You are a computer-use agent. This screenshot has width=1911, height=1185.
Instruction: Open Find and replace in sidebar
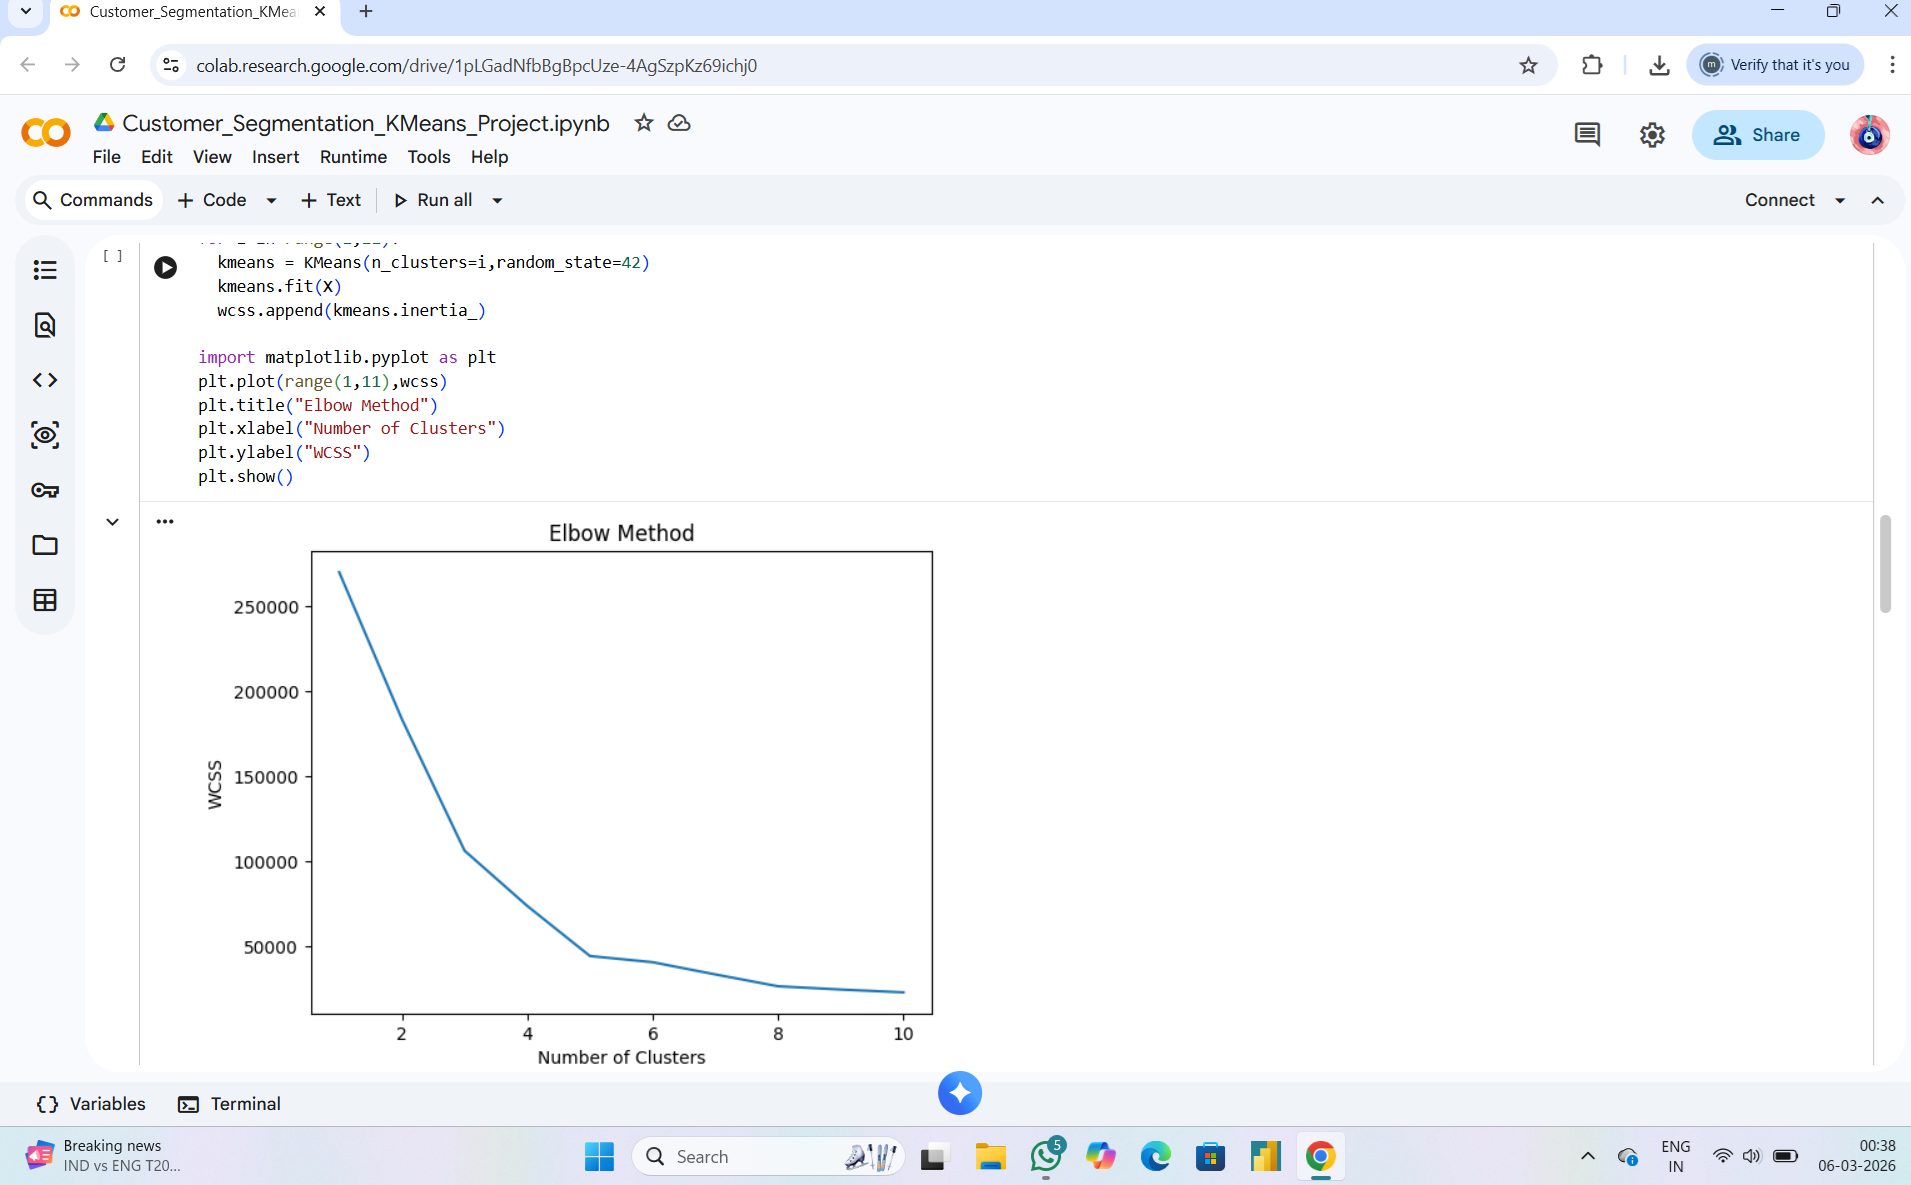coord(45,325)
